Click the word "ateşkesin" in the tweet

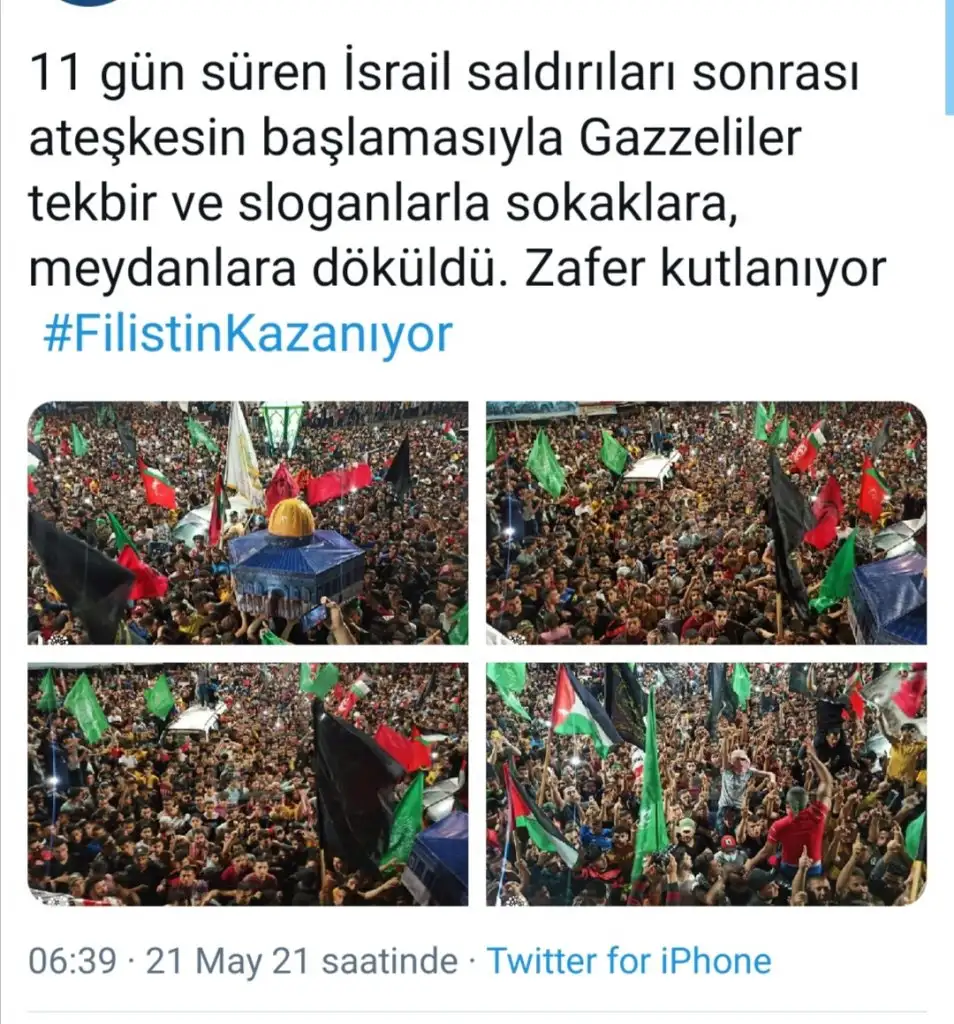(137, 138)
